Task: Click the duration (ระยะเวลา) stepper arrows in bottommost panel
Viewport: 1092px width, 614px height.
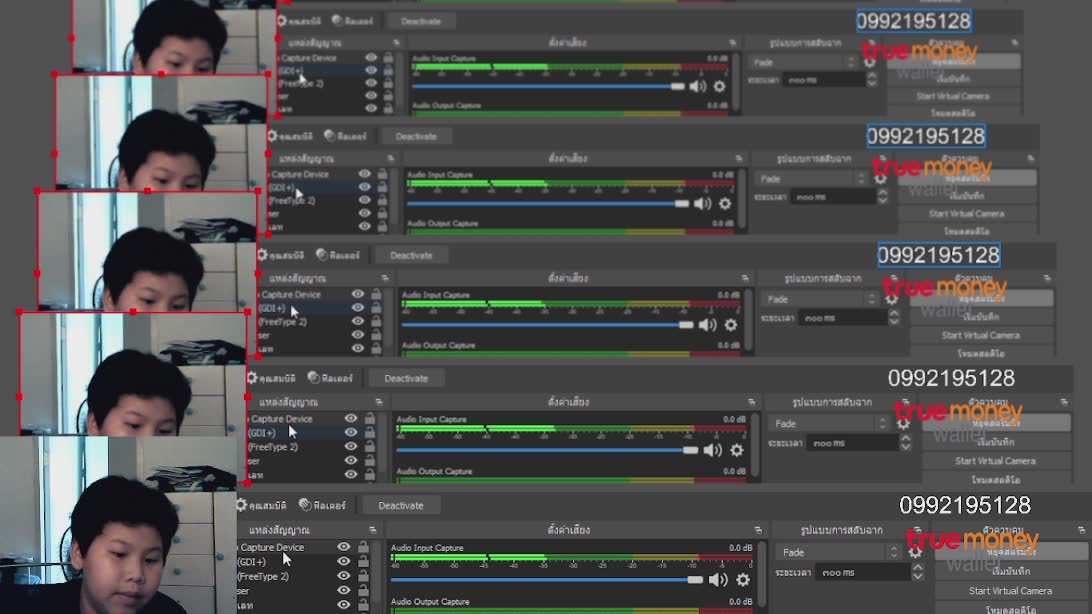Action: (x=918, y=573)
